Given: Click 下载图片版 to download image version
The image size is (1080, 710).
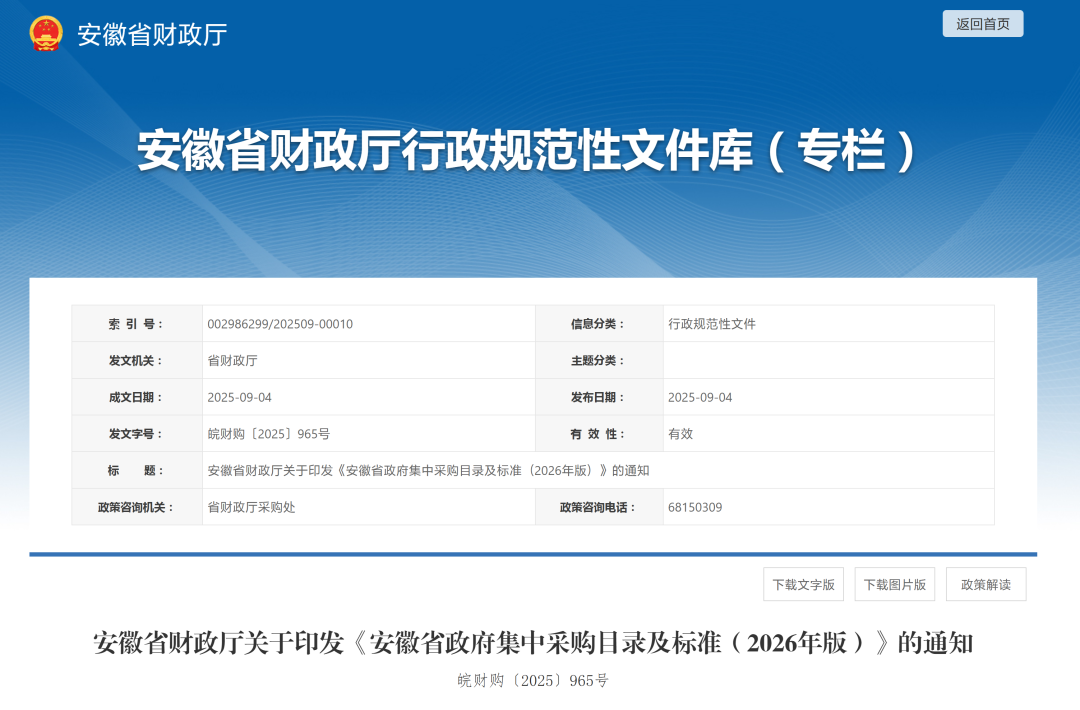Looking at the screenshot, I should (894, 584).
